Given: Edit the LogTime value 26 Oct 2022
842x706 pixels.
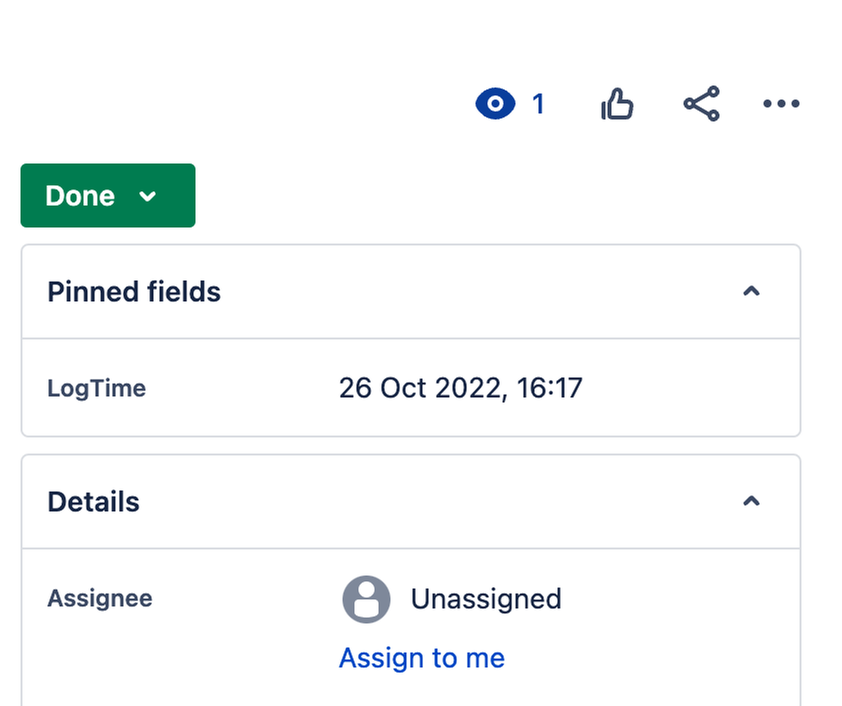Looking at the screenshot, I should pyautogui.click(x=461, y=388).
